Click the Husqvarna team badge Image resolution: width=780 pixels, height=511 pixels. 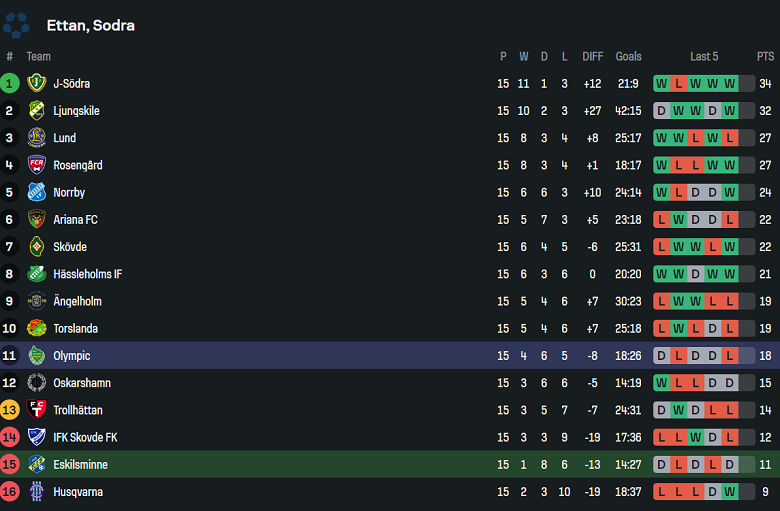click(x=37, y=492)
